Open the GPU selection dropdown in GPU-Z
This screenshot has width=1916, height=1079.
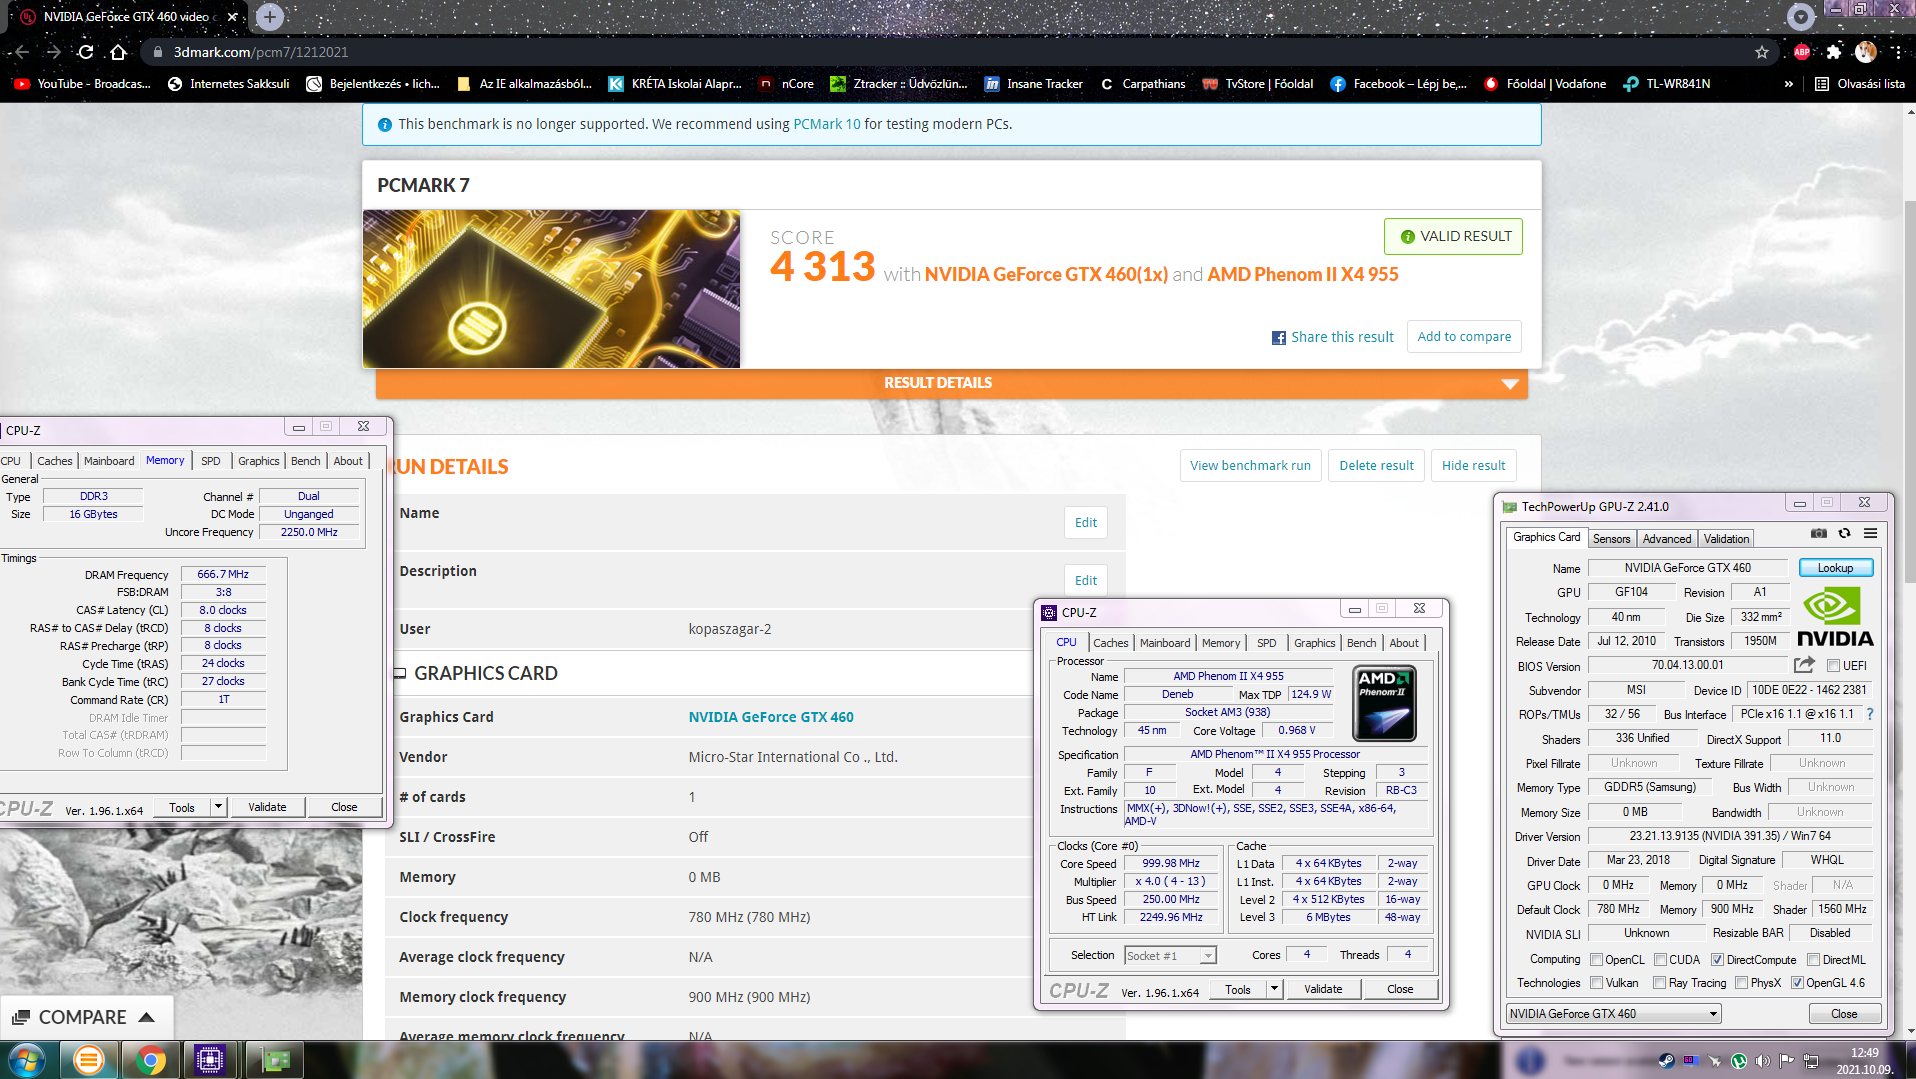1613,1014
